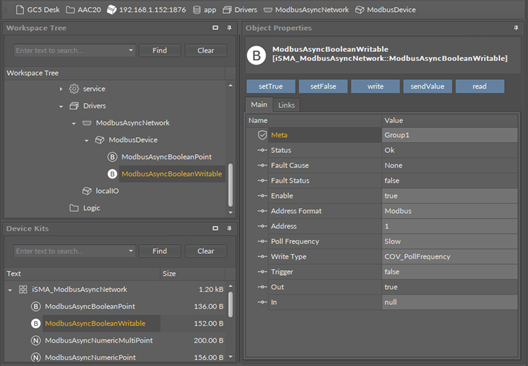Image resolution: width=528 pixels, height=366 pixels.
Task: Click the ModbusDevice cube icon in breadcrumb bar
Action: [x=360, y=10]
